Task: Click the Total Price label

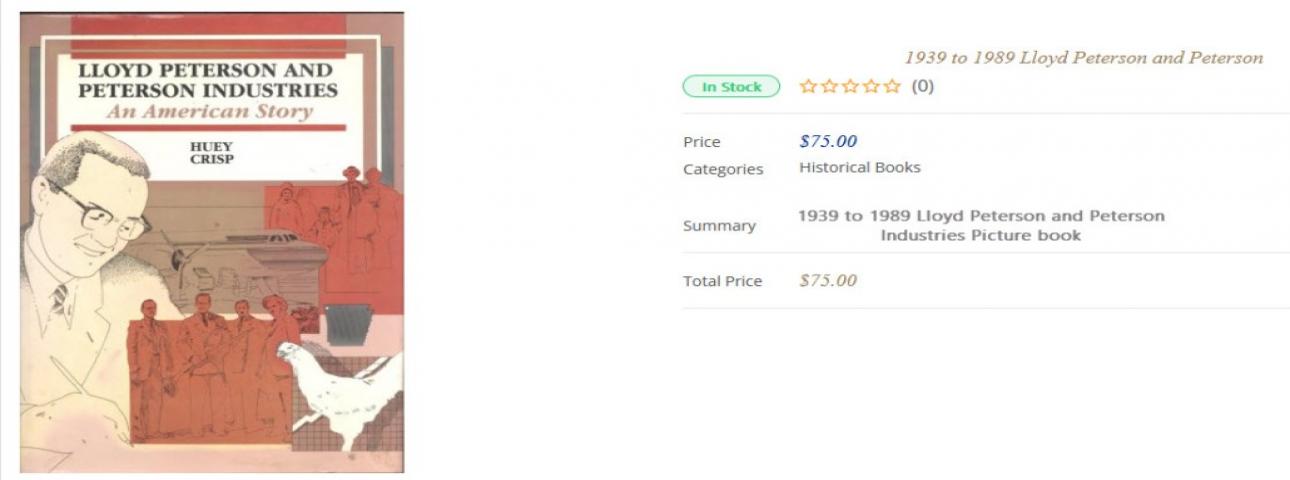Action: coord(722,281)
